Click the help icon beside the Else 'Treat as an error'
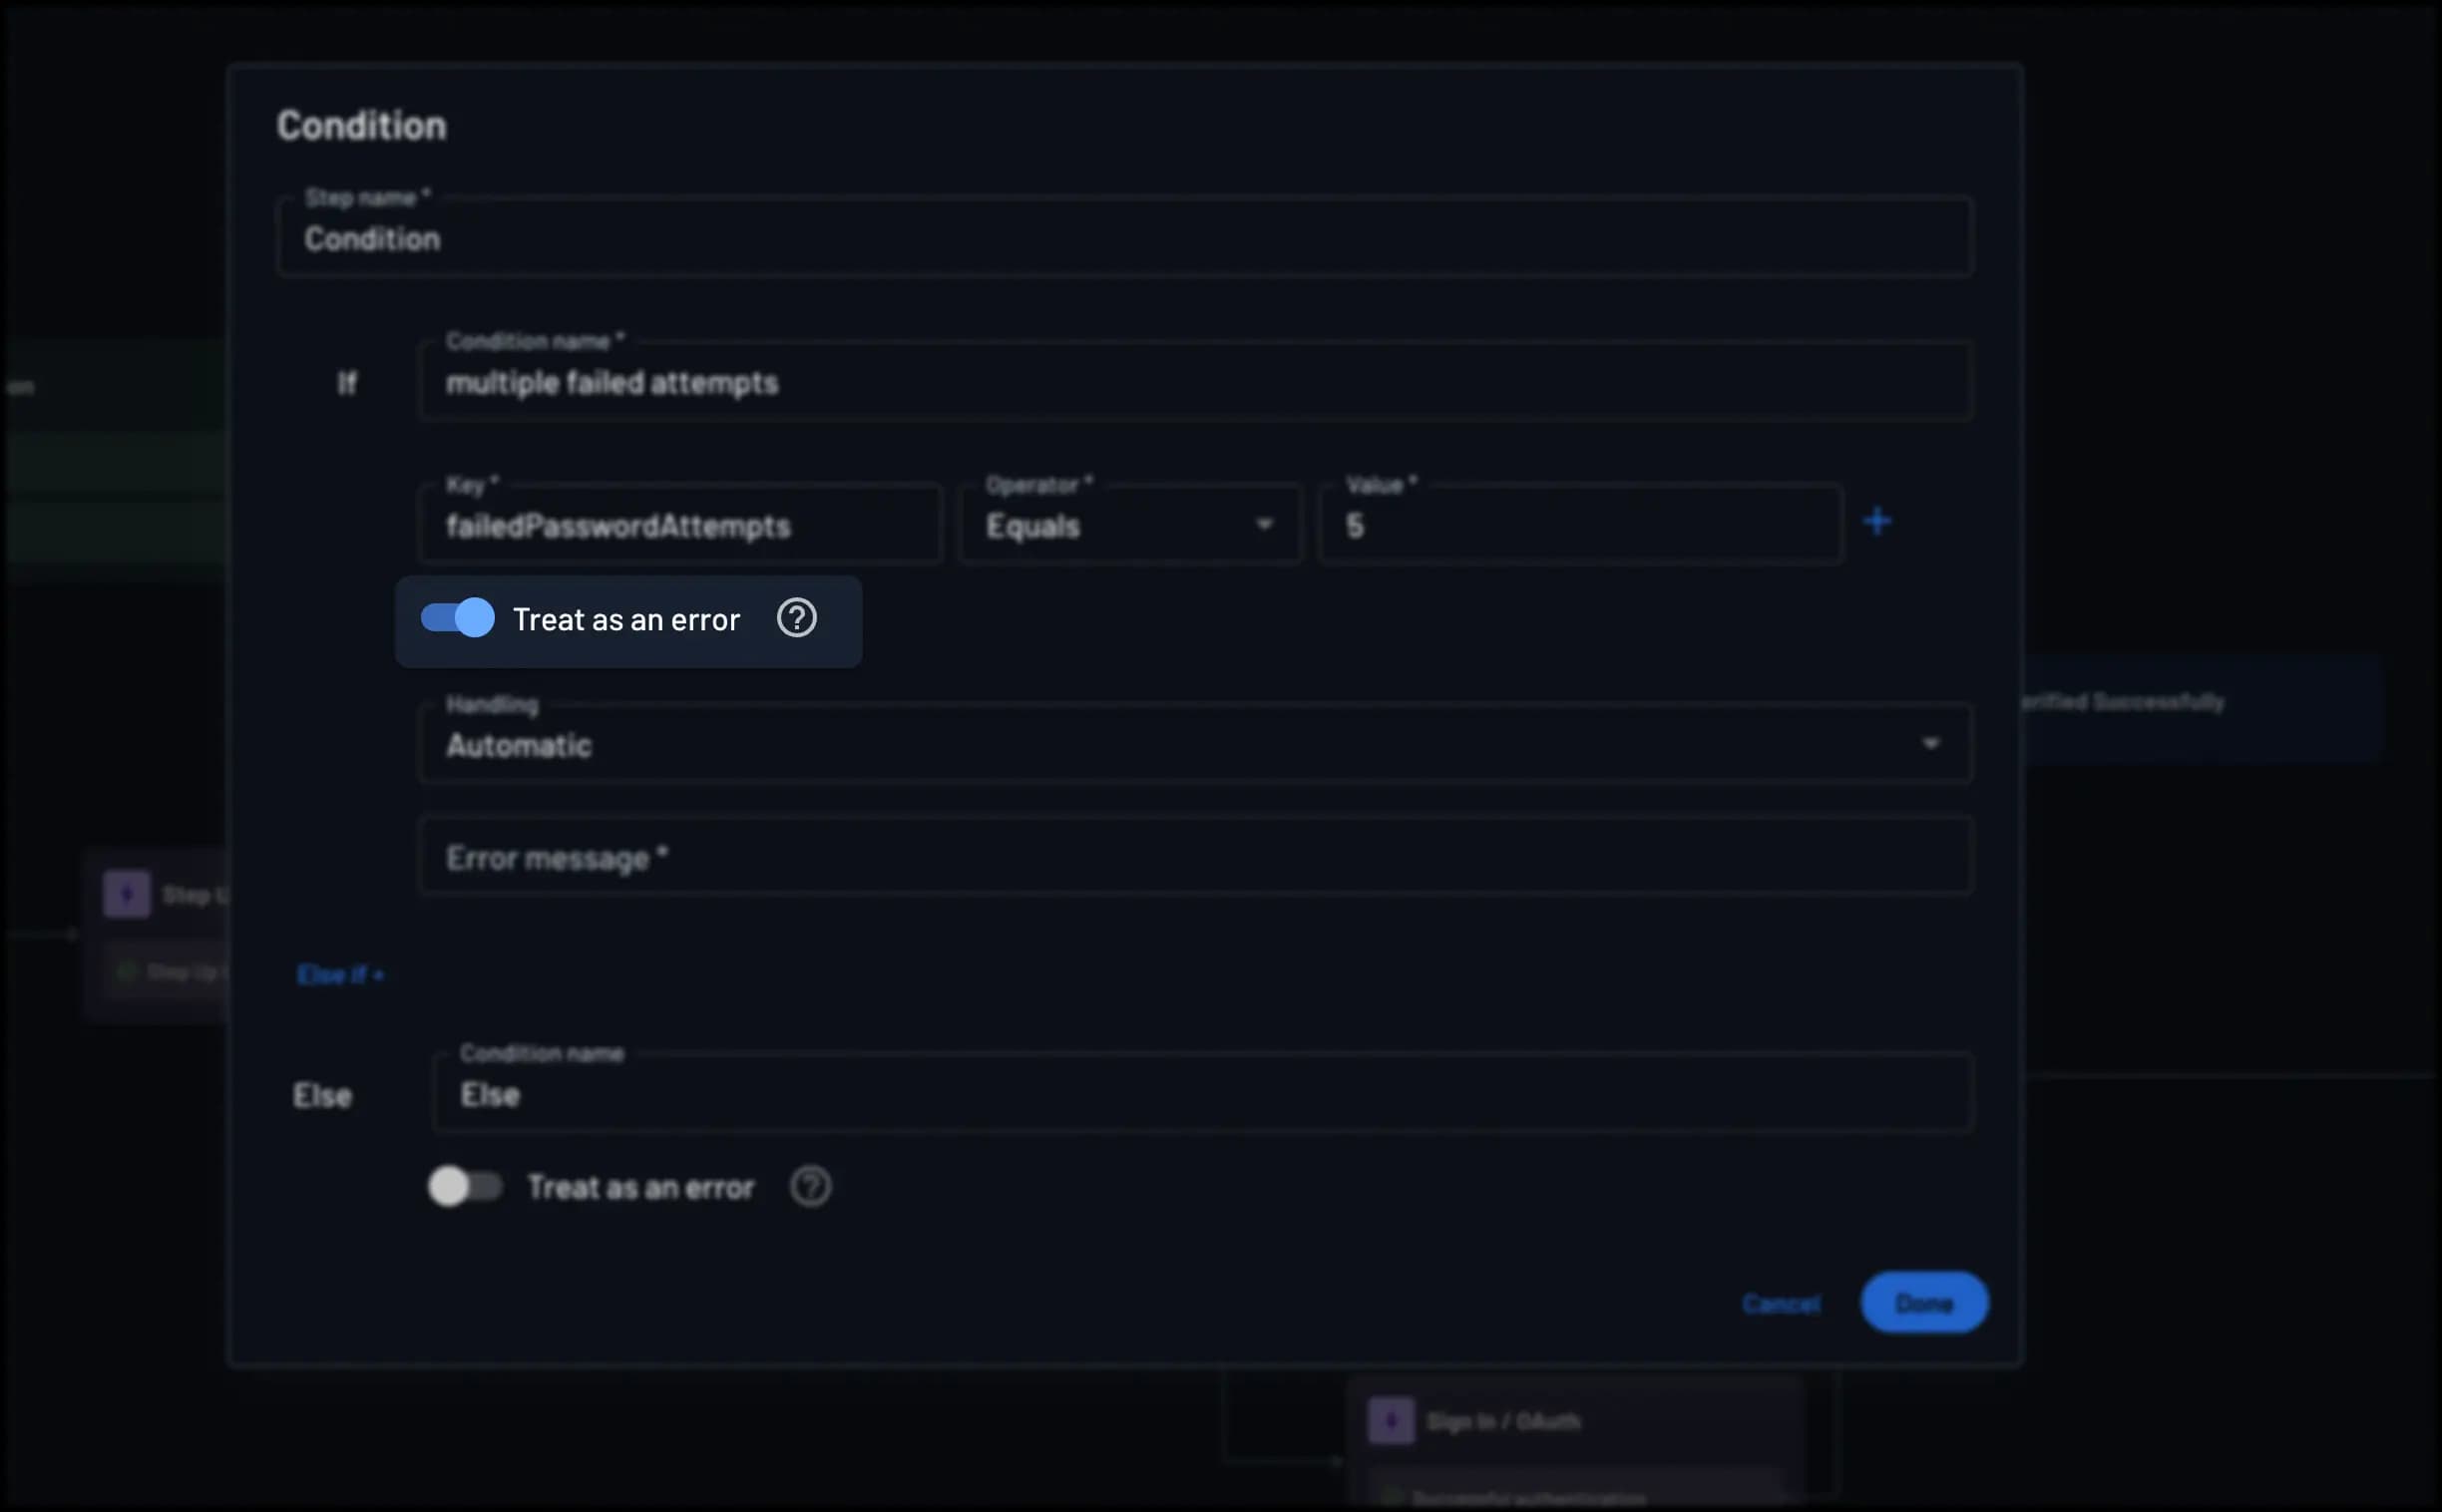Screen dimensions: 2442x1512 (x=810, y=1187)
